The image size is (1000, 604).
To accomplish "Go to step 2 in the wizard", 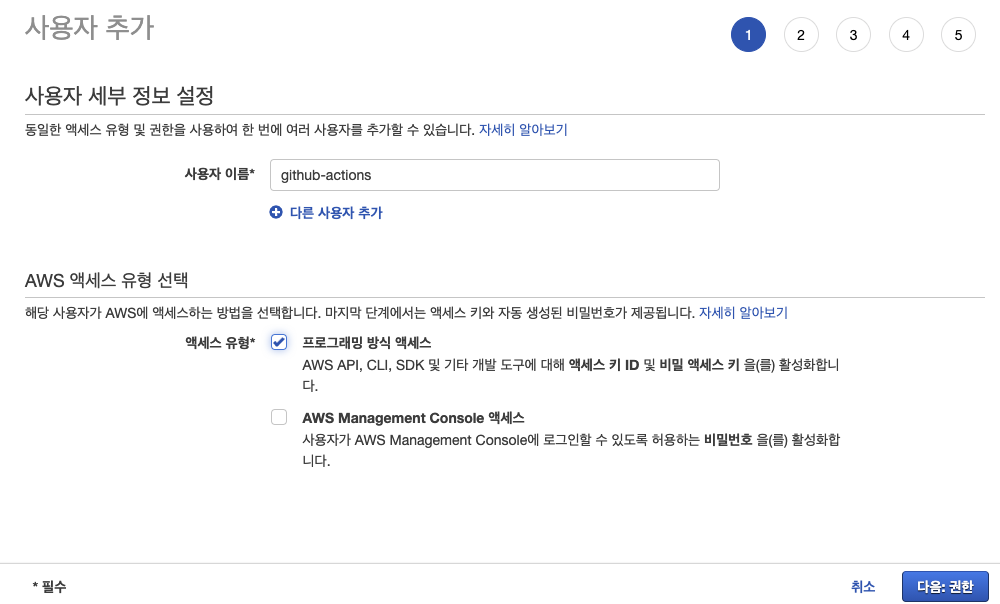I will (x=801, y=35).
